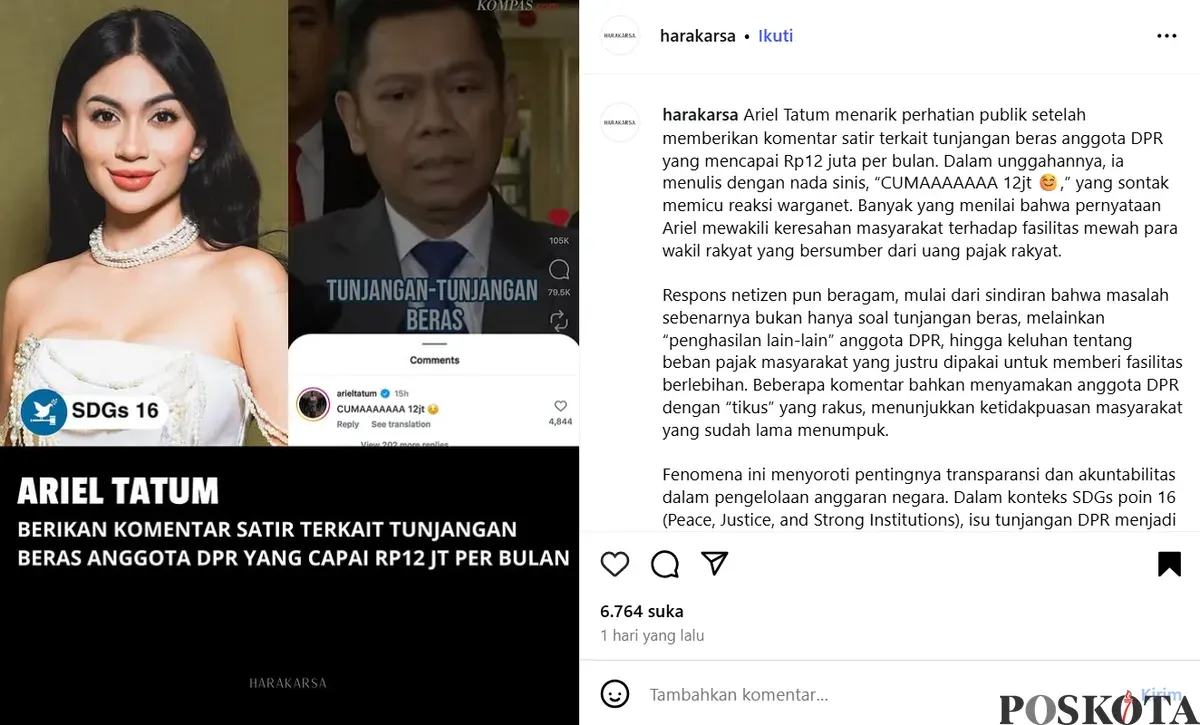Click bold harakarsa name in caption
Image resolution: width=1200 pixels, height=725 pixels.
click(x=701, y=115)
